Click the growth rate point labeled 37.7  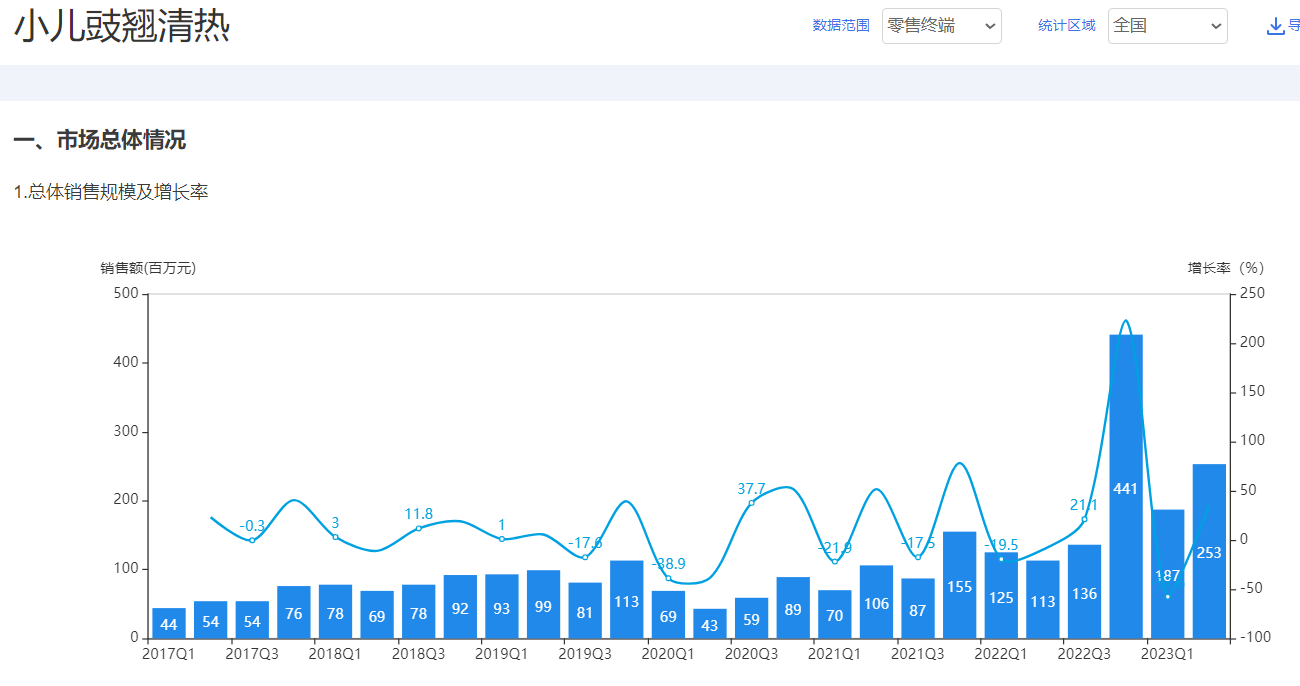(751, 503)
